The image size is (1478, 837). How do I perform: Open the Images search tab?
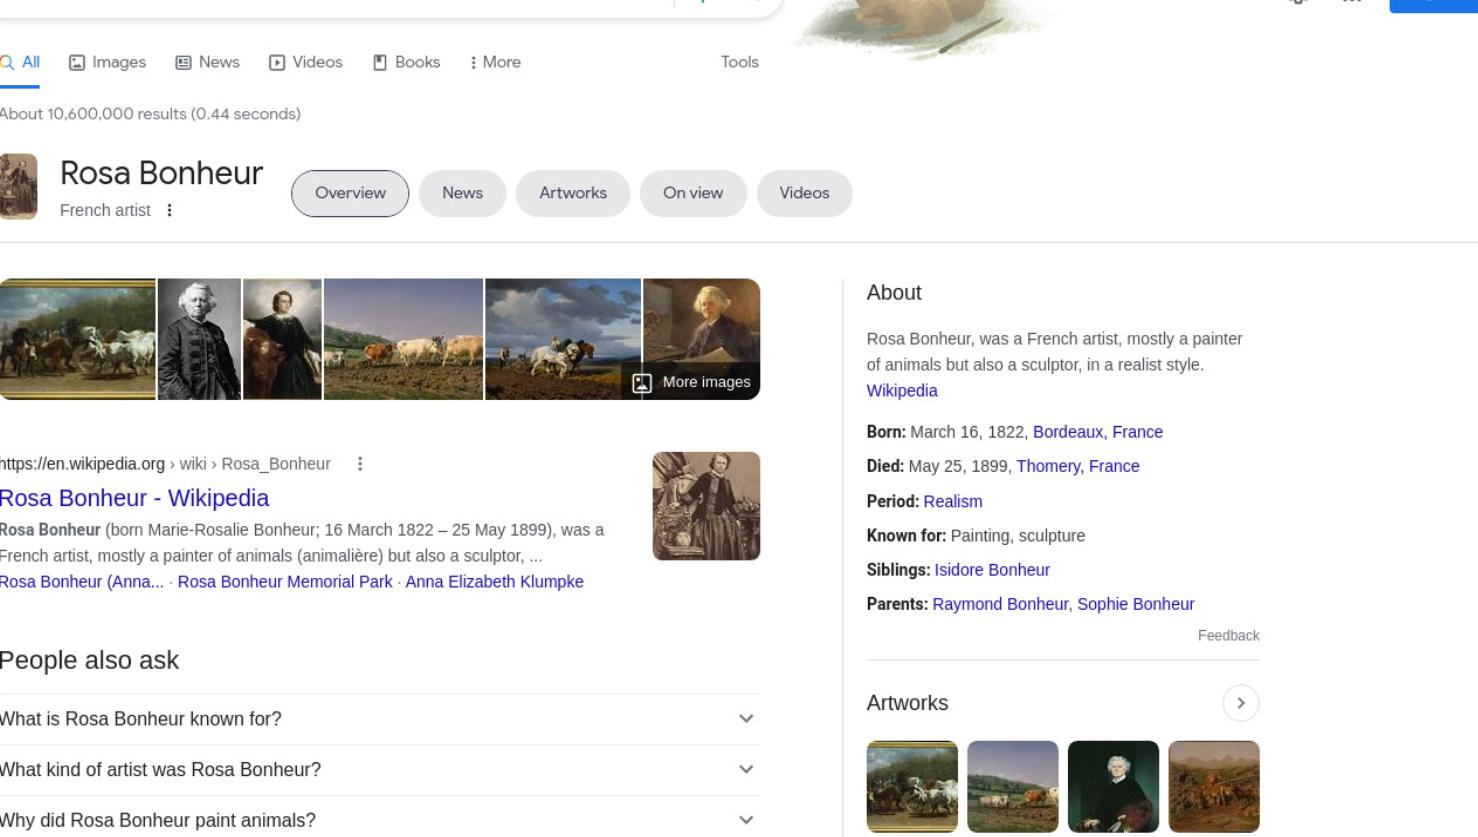tap(107, 62)
